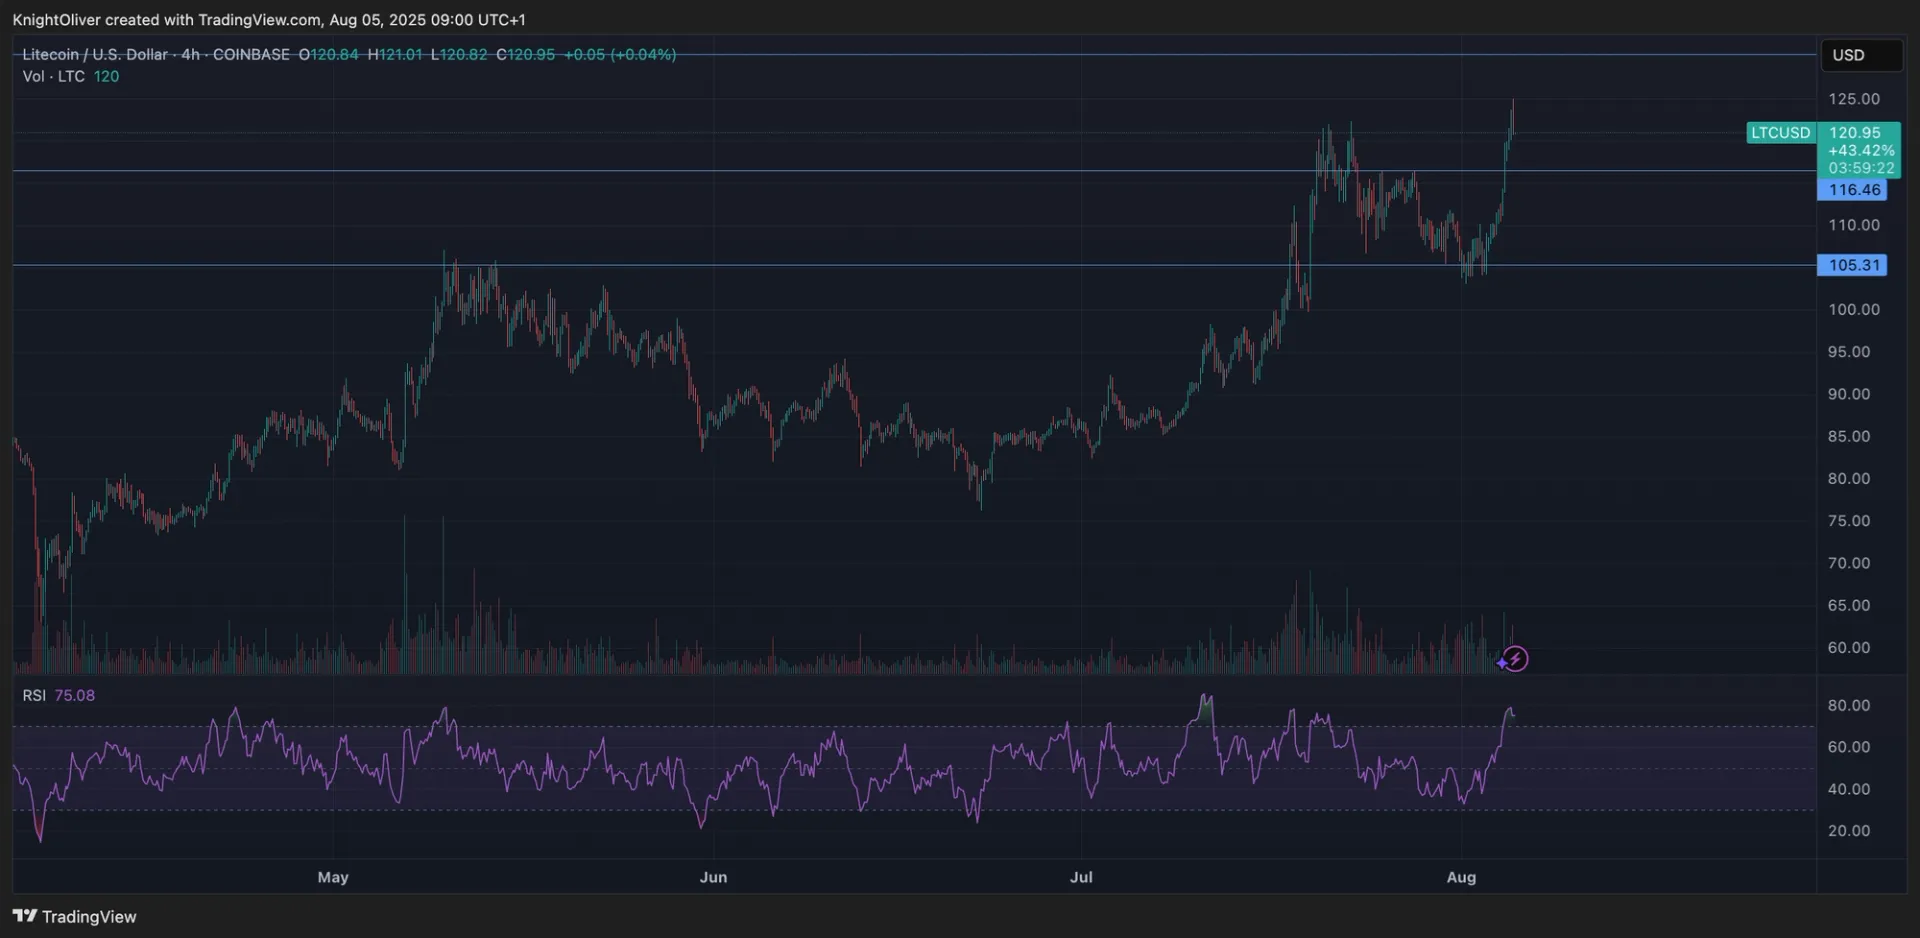Click the sparkle icon next to the lightning button
This screenshot has height=938, width=1920.
1503,662
